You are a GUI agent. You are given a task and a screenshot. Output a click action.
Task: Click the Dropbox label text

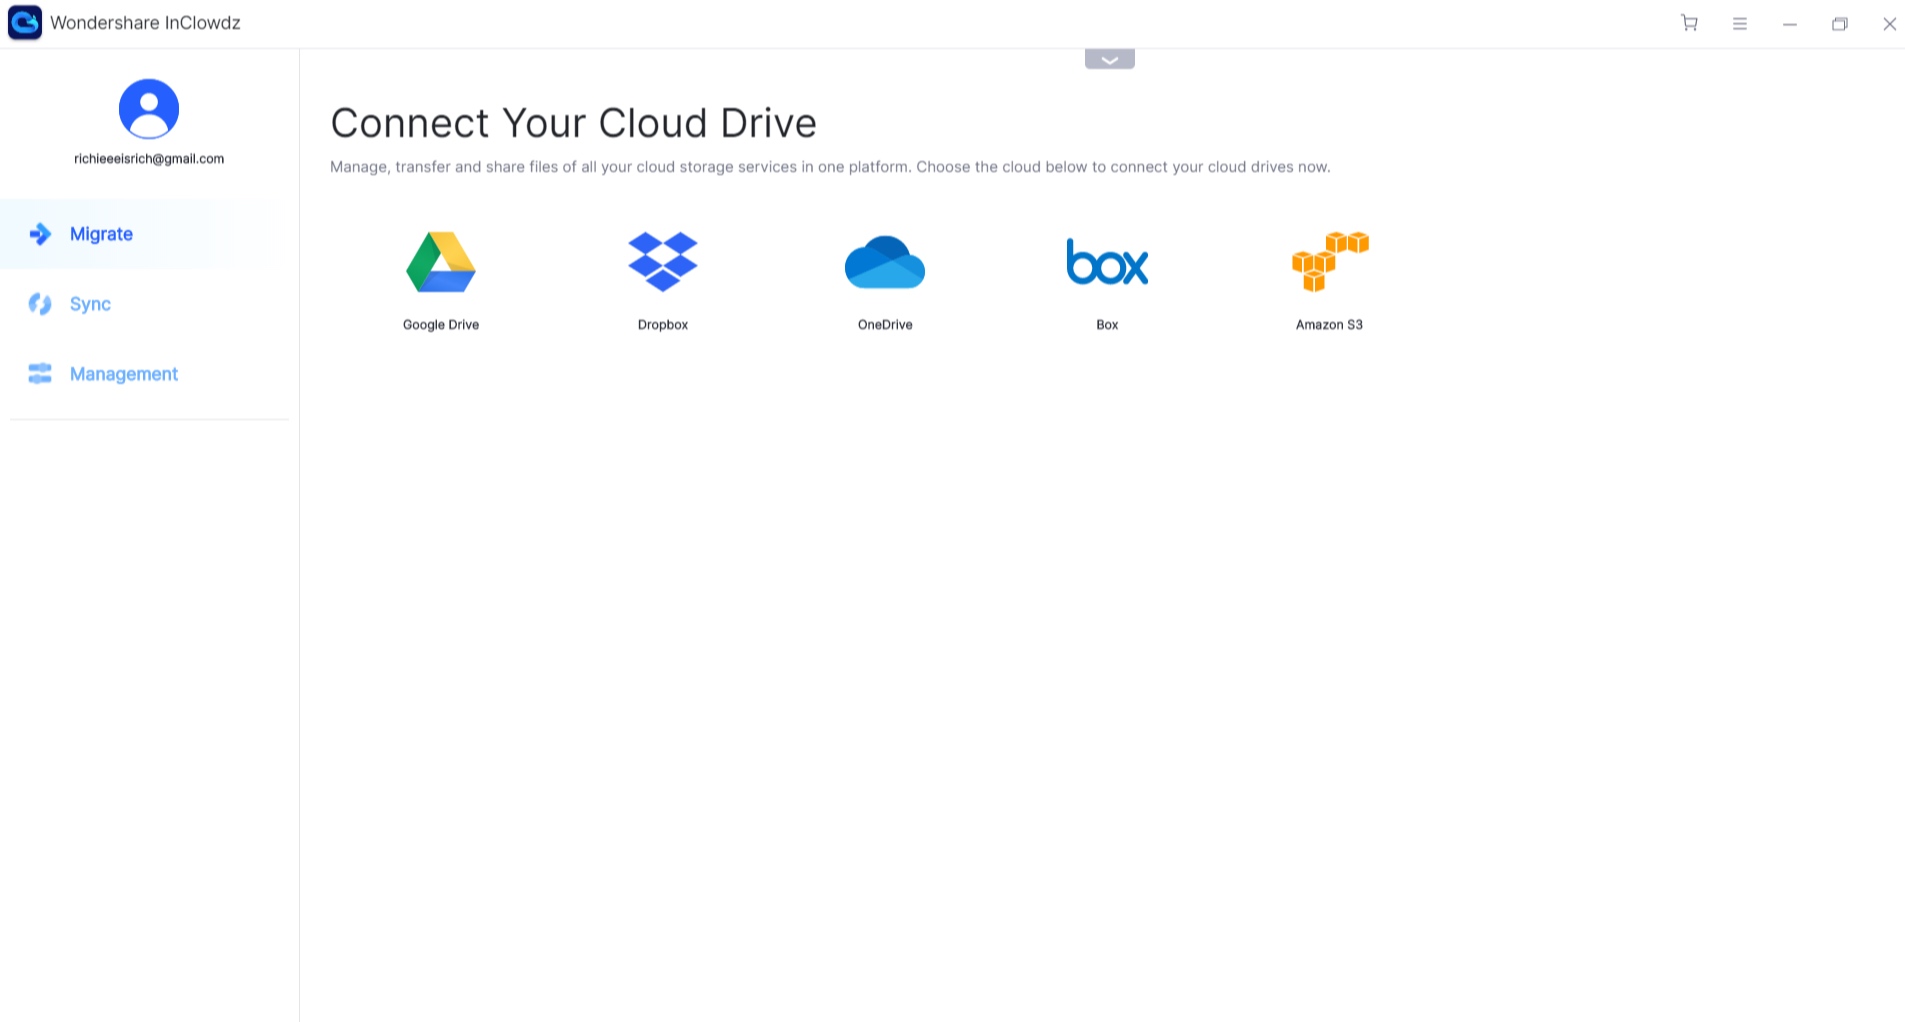[x=663, y=325]
